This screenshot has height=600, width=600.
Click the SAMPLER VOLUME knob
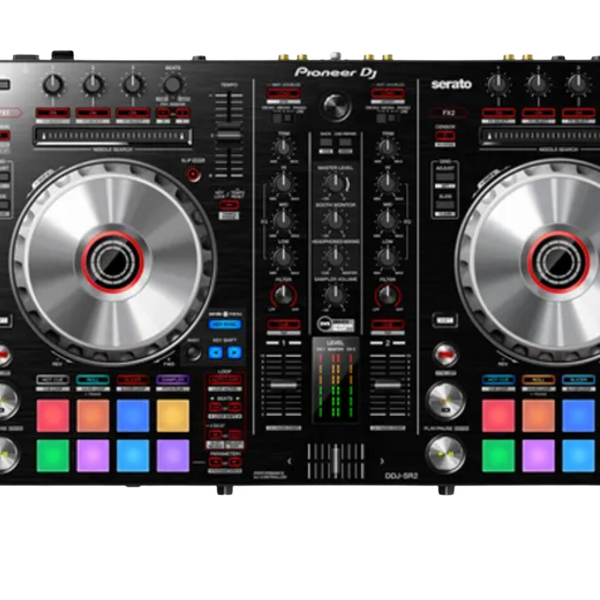click(x=335, y=295)
